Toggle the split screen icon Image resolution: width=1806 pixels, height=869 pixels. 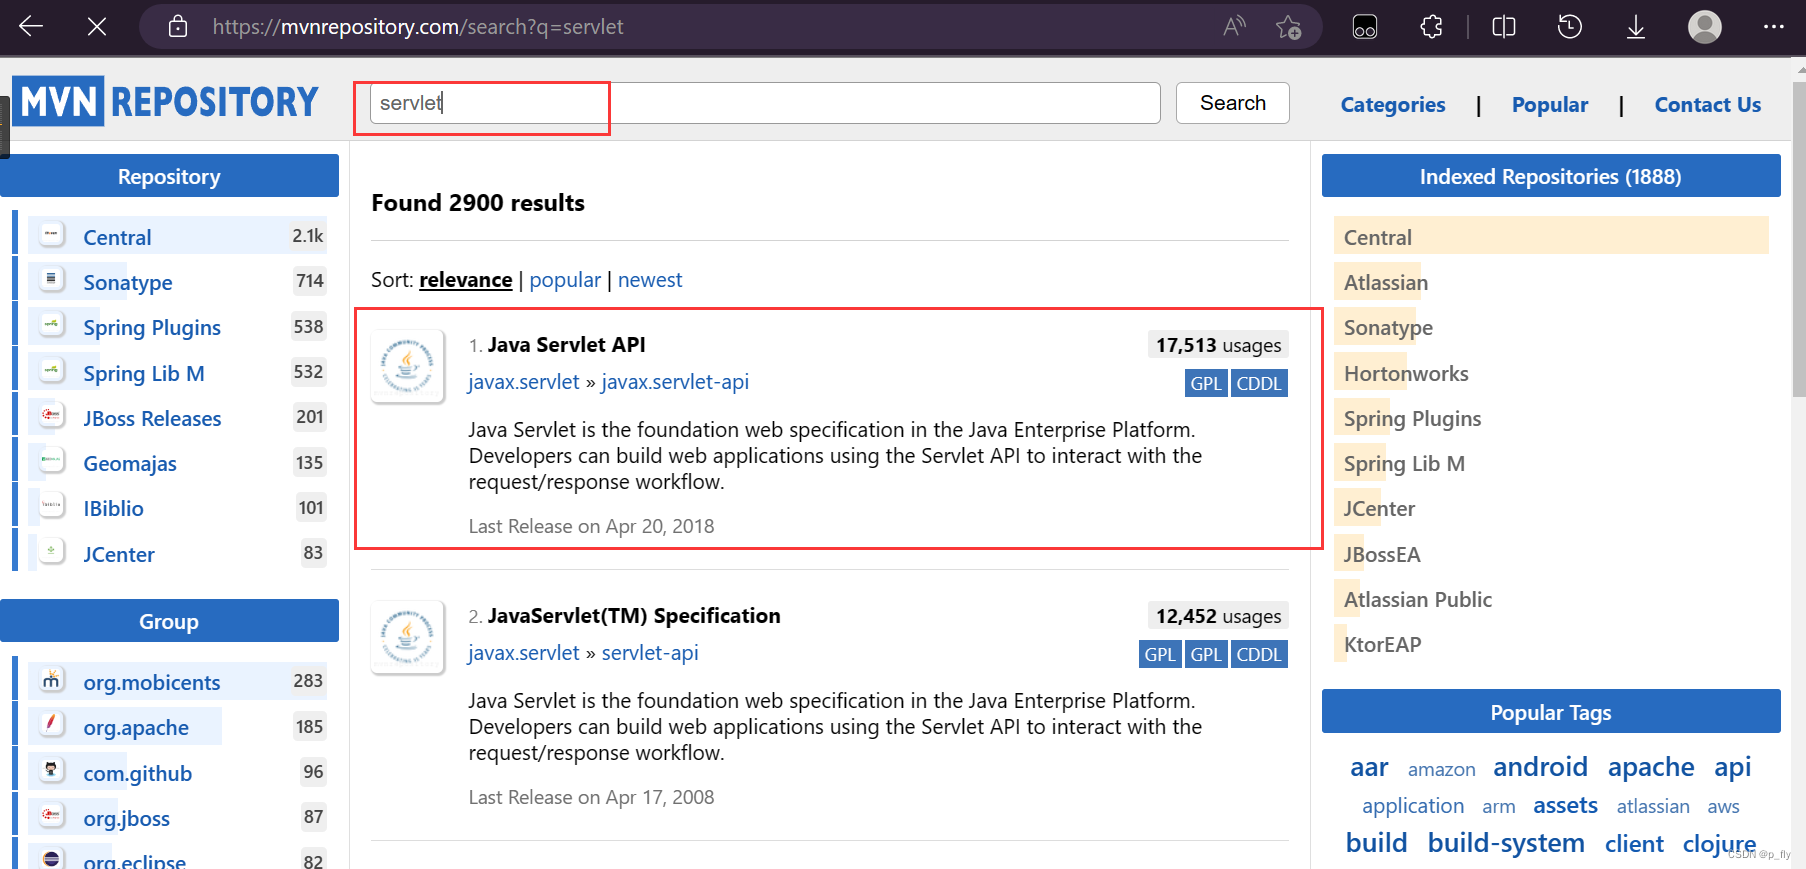(x=1504, y=27)
